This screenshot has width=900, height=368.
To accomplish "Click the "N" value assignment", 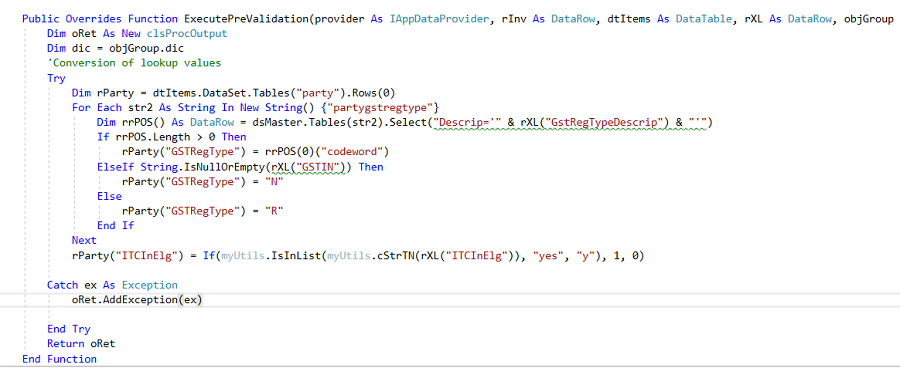I will (275, 181).
